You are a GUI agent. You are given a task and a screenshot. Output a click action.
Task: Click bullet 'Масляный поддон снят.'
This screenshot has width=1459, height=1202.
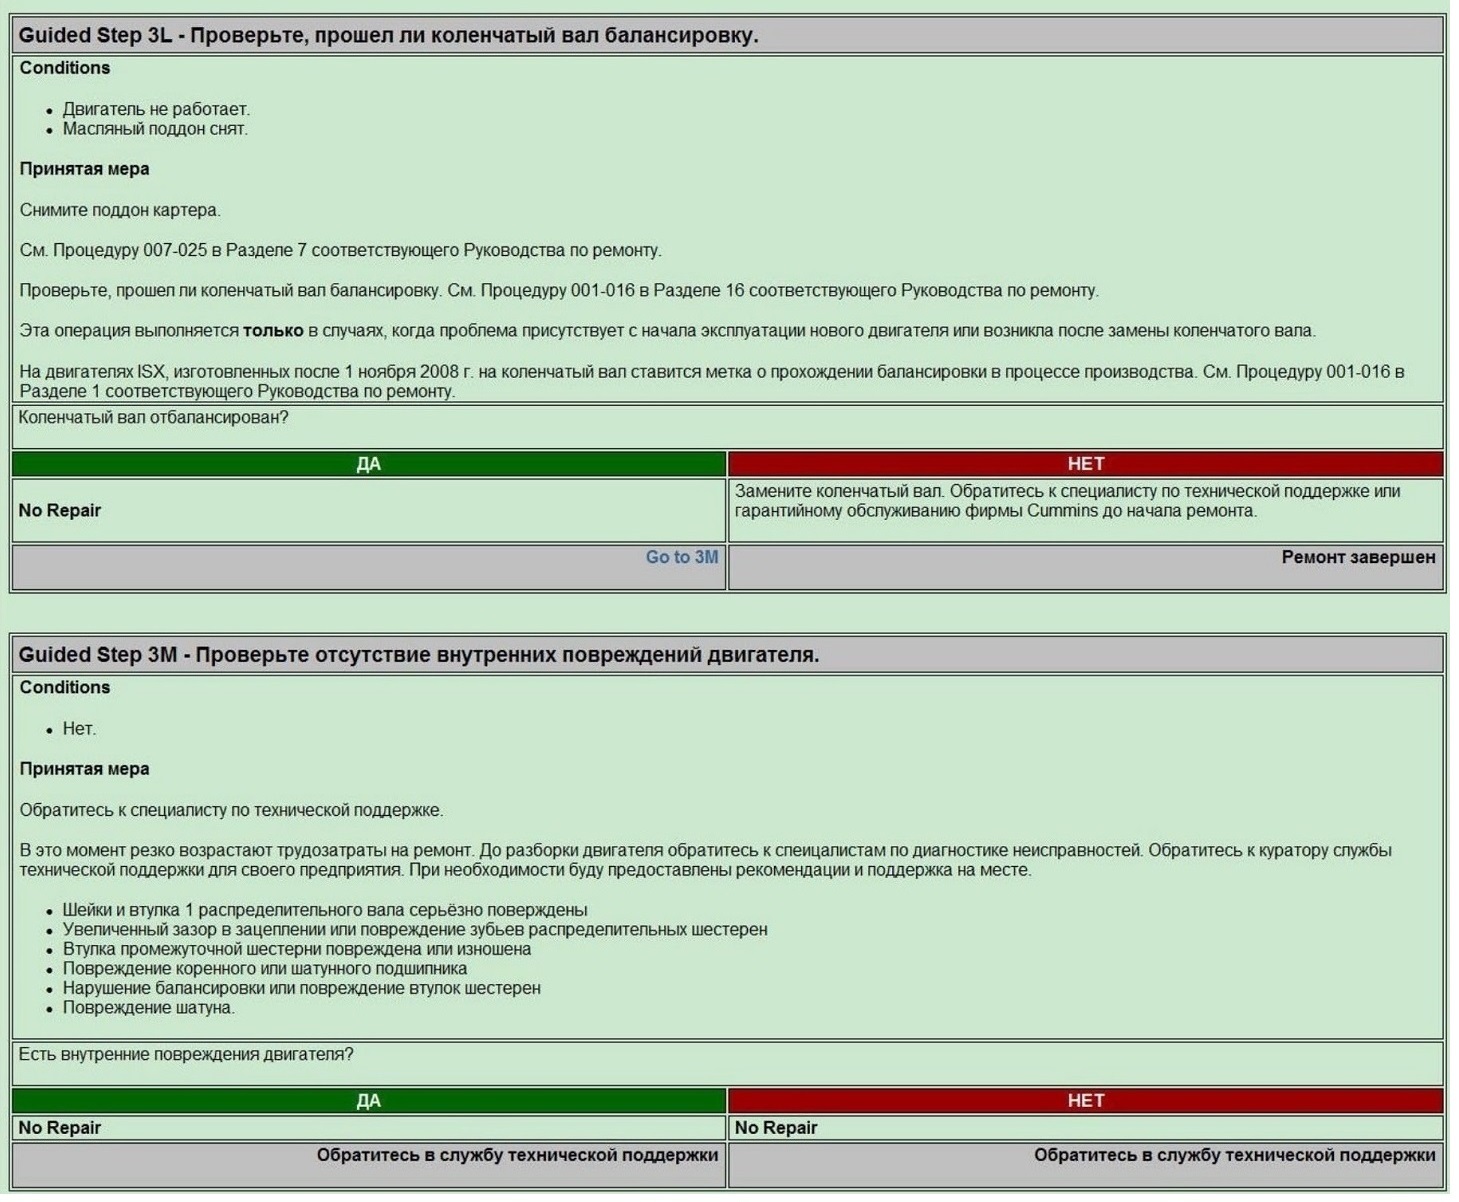(155, 129)
